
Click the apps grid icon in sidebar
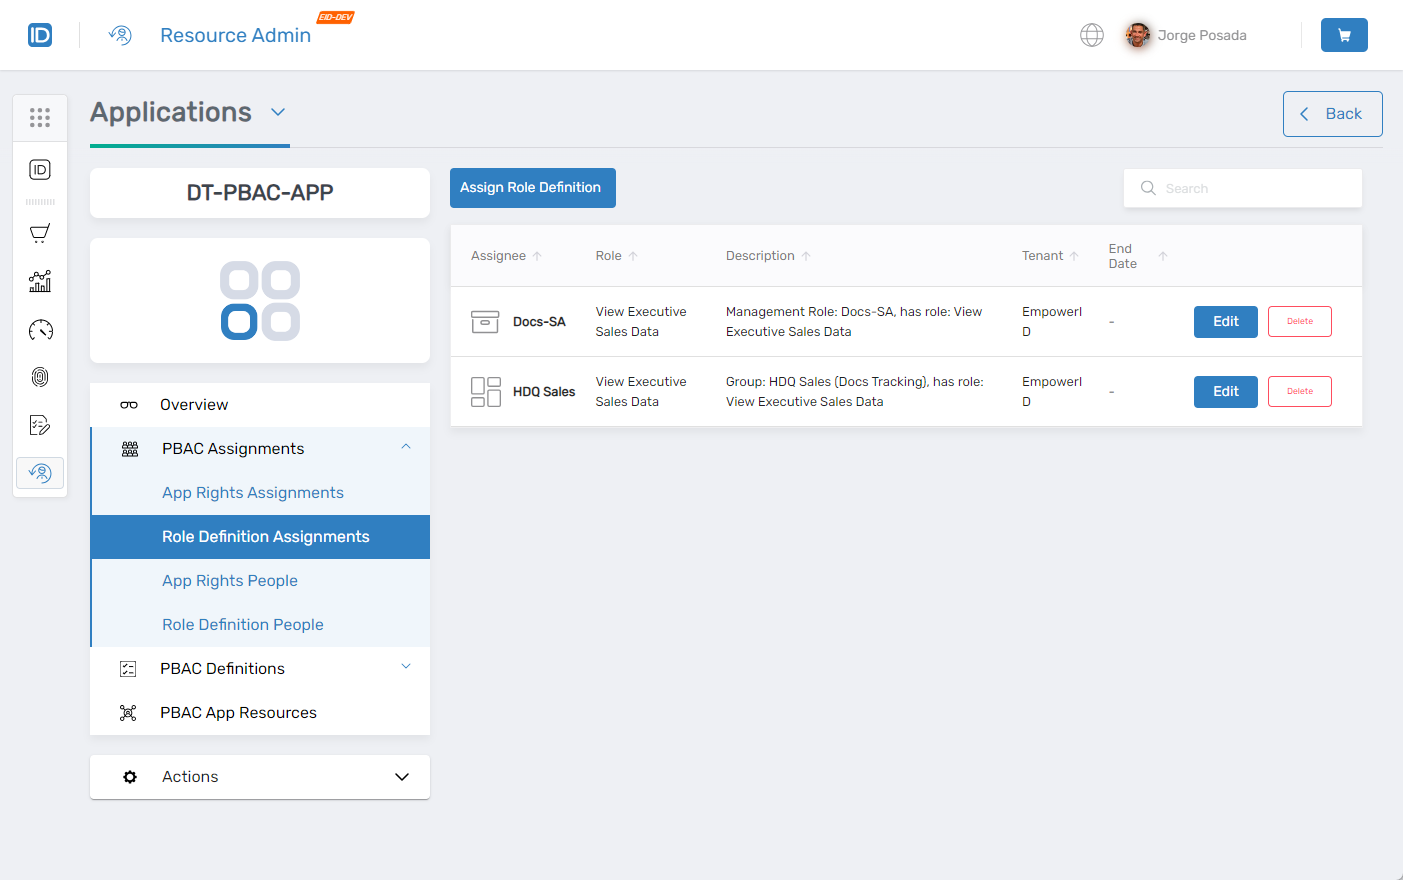point(40,118)
